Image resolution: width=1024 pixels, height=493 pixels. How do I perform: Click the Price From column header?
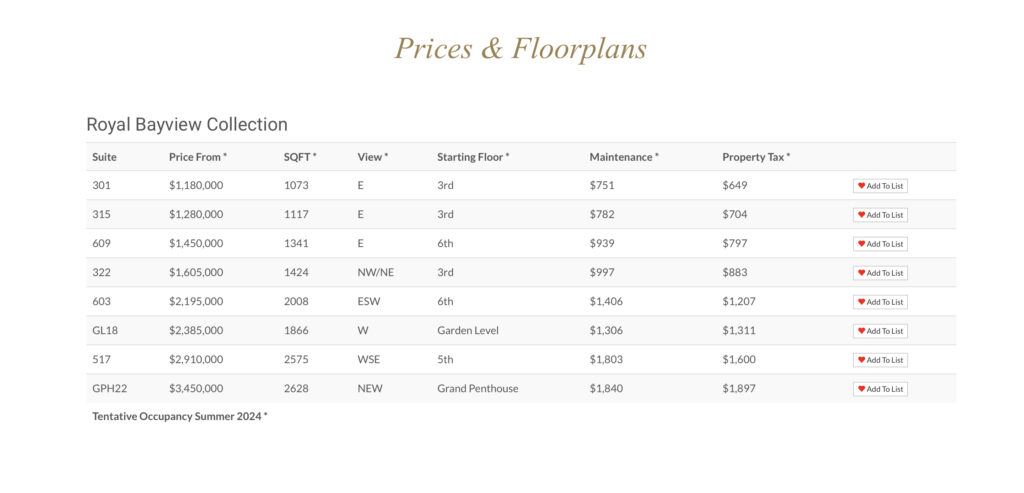coord(198,157)
